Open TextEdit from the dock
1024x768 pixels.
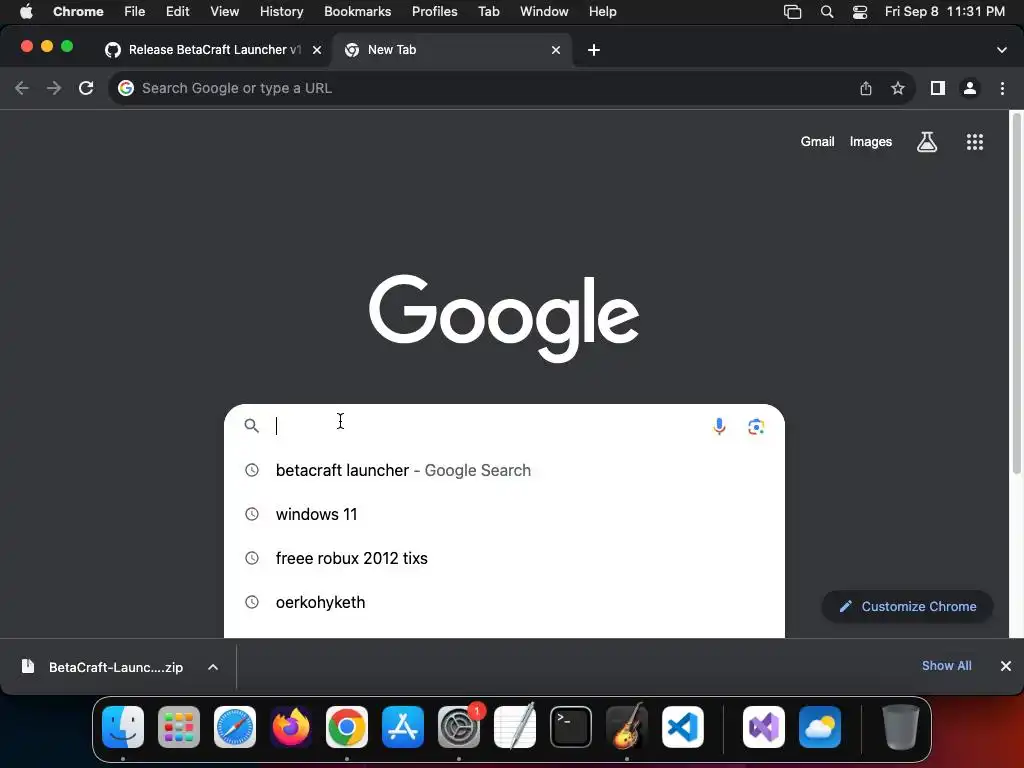515,727
